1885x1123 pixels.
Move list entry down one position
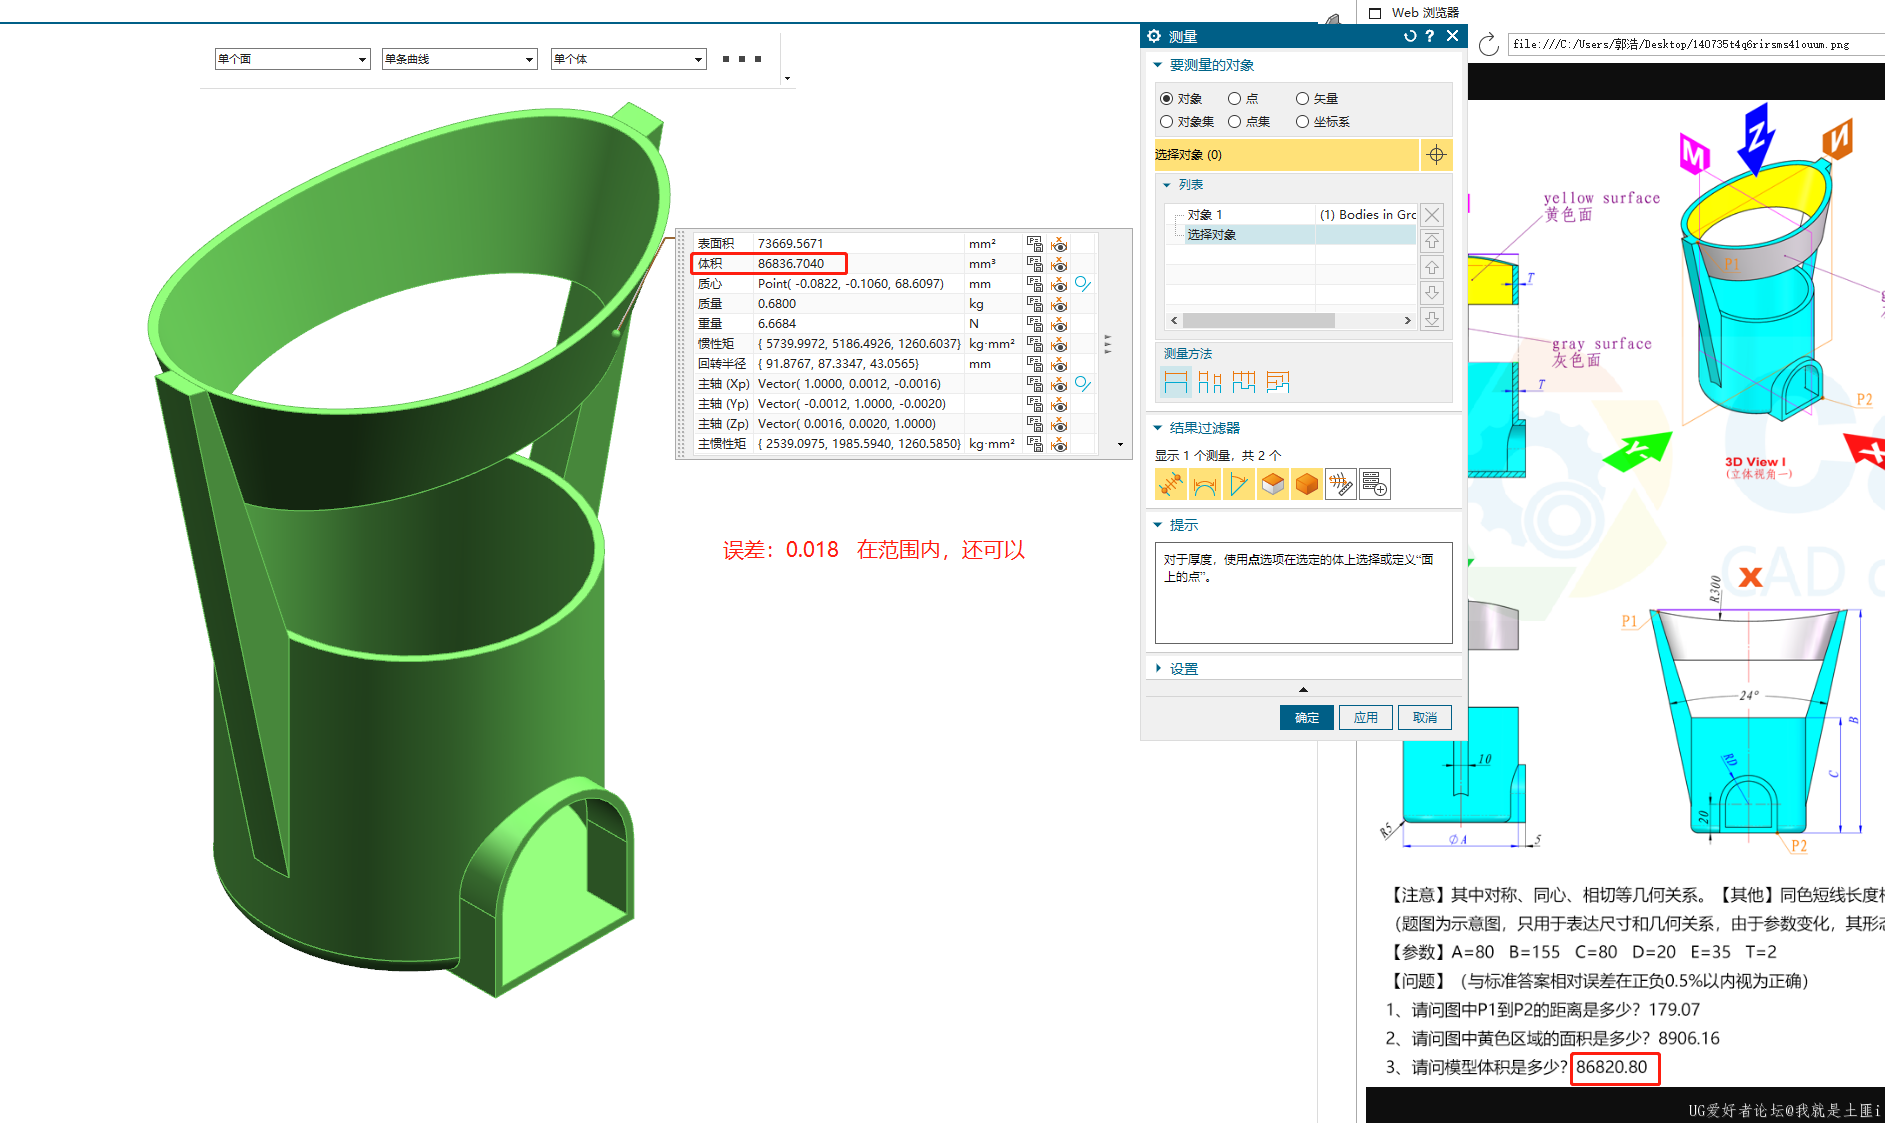1432,293
